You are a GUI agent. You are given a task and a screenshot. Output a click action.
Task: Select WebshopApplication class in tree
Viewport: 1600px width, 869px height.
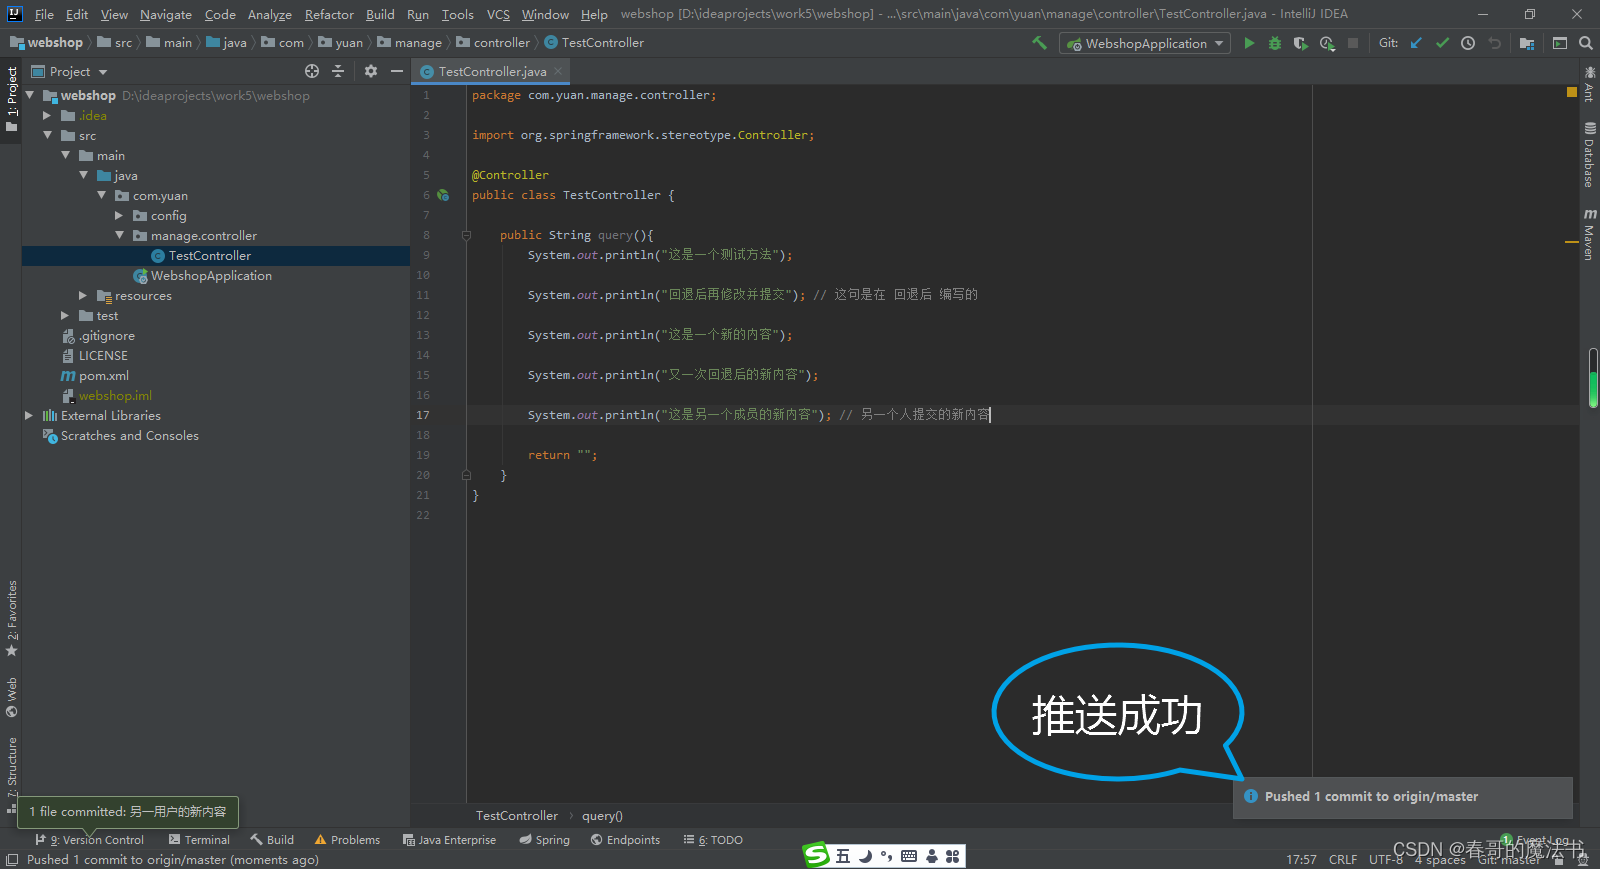(211, 276)
